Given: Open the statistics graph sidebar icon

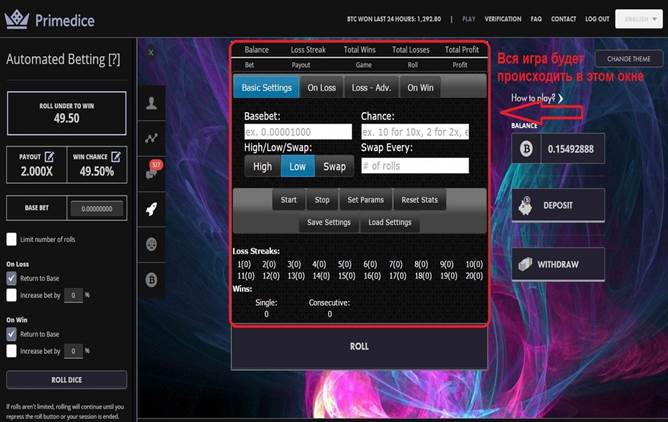Looking at the screenshot, I should click(151, 138).
